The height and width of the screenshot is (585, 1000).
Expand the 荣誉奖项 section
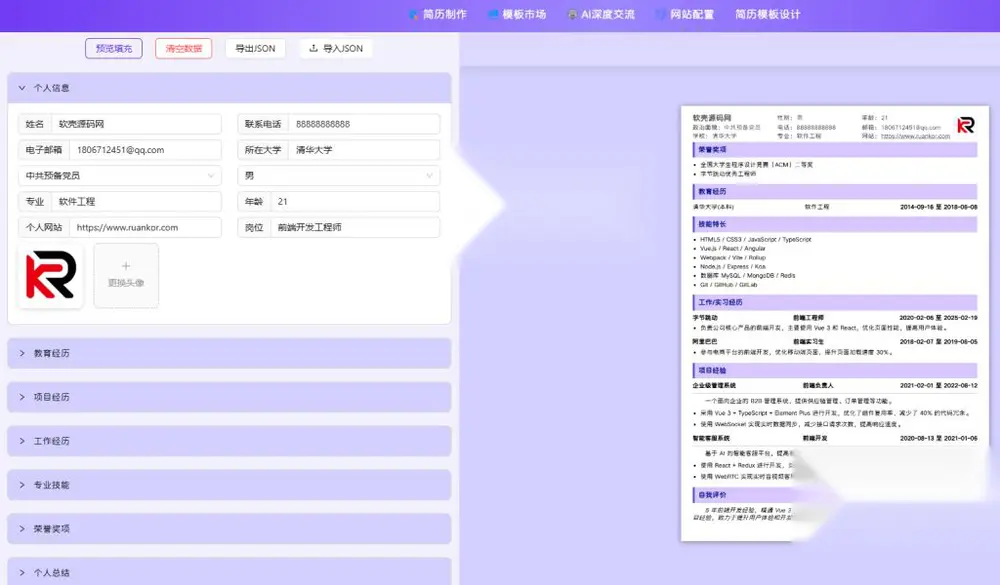point(230,529)
